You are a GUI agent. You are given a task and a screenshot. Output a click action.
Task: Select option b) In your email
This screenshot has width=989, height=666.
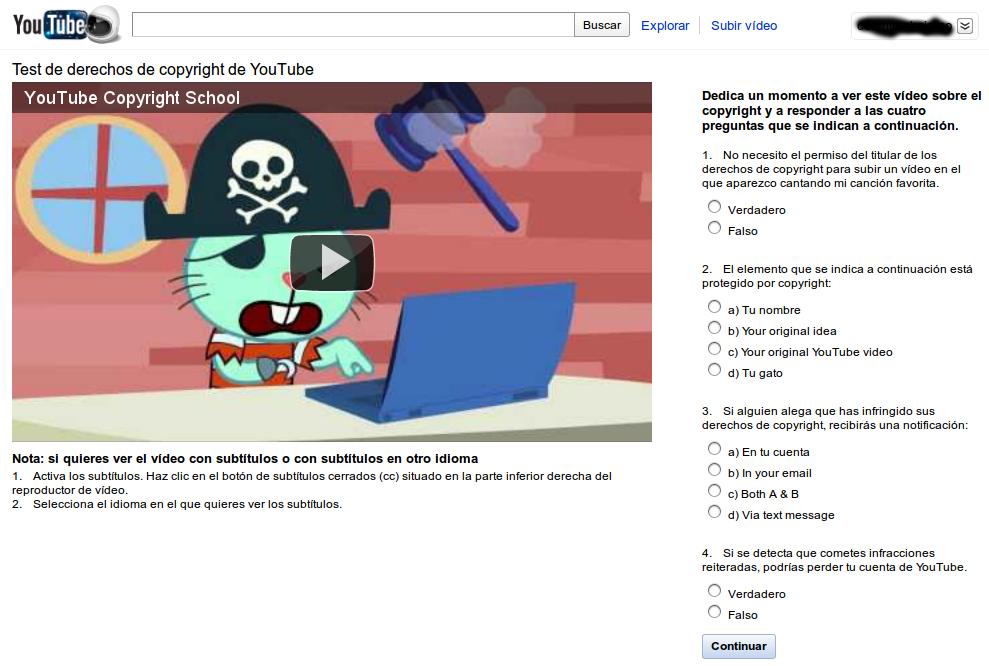click(714, 470)
